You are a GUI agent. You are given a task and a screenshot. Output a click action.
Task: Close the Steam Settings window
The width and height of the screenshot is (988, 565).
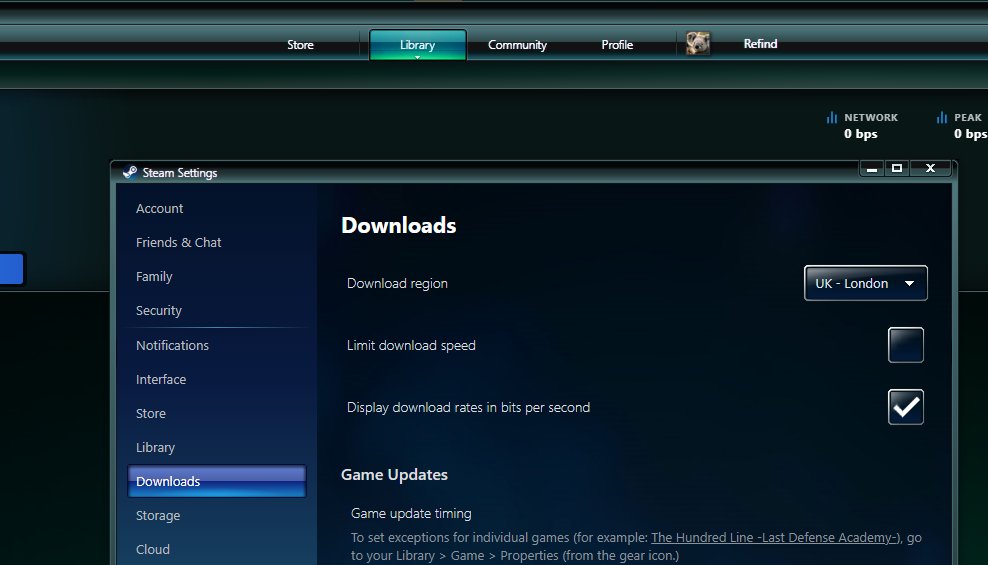pyautogui.click(x=930, y=168)
